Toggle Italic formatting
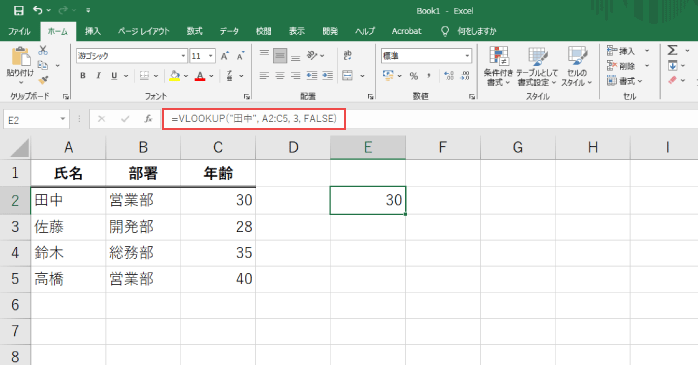The height and width of the screenshot is (365, 698). (x=98, y=76)
